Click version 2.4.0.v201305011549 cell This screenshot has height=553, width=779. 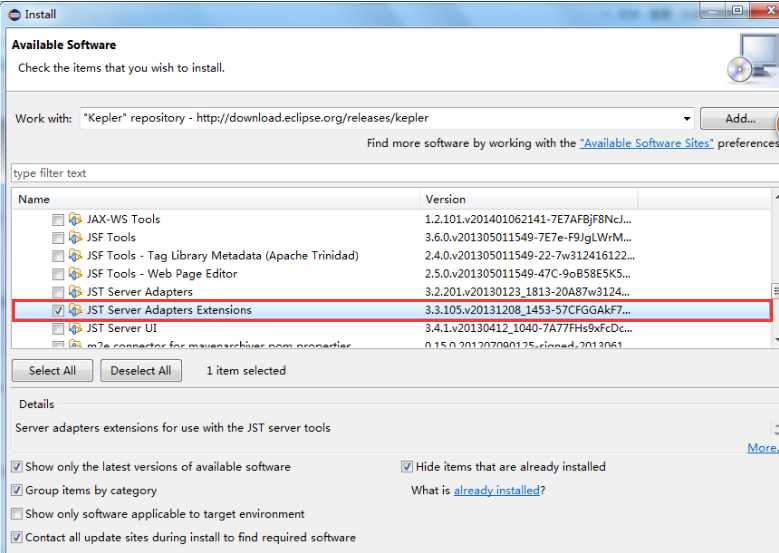pos(530,255)
